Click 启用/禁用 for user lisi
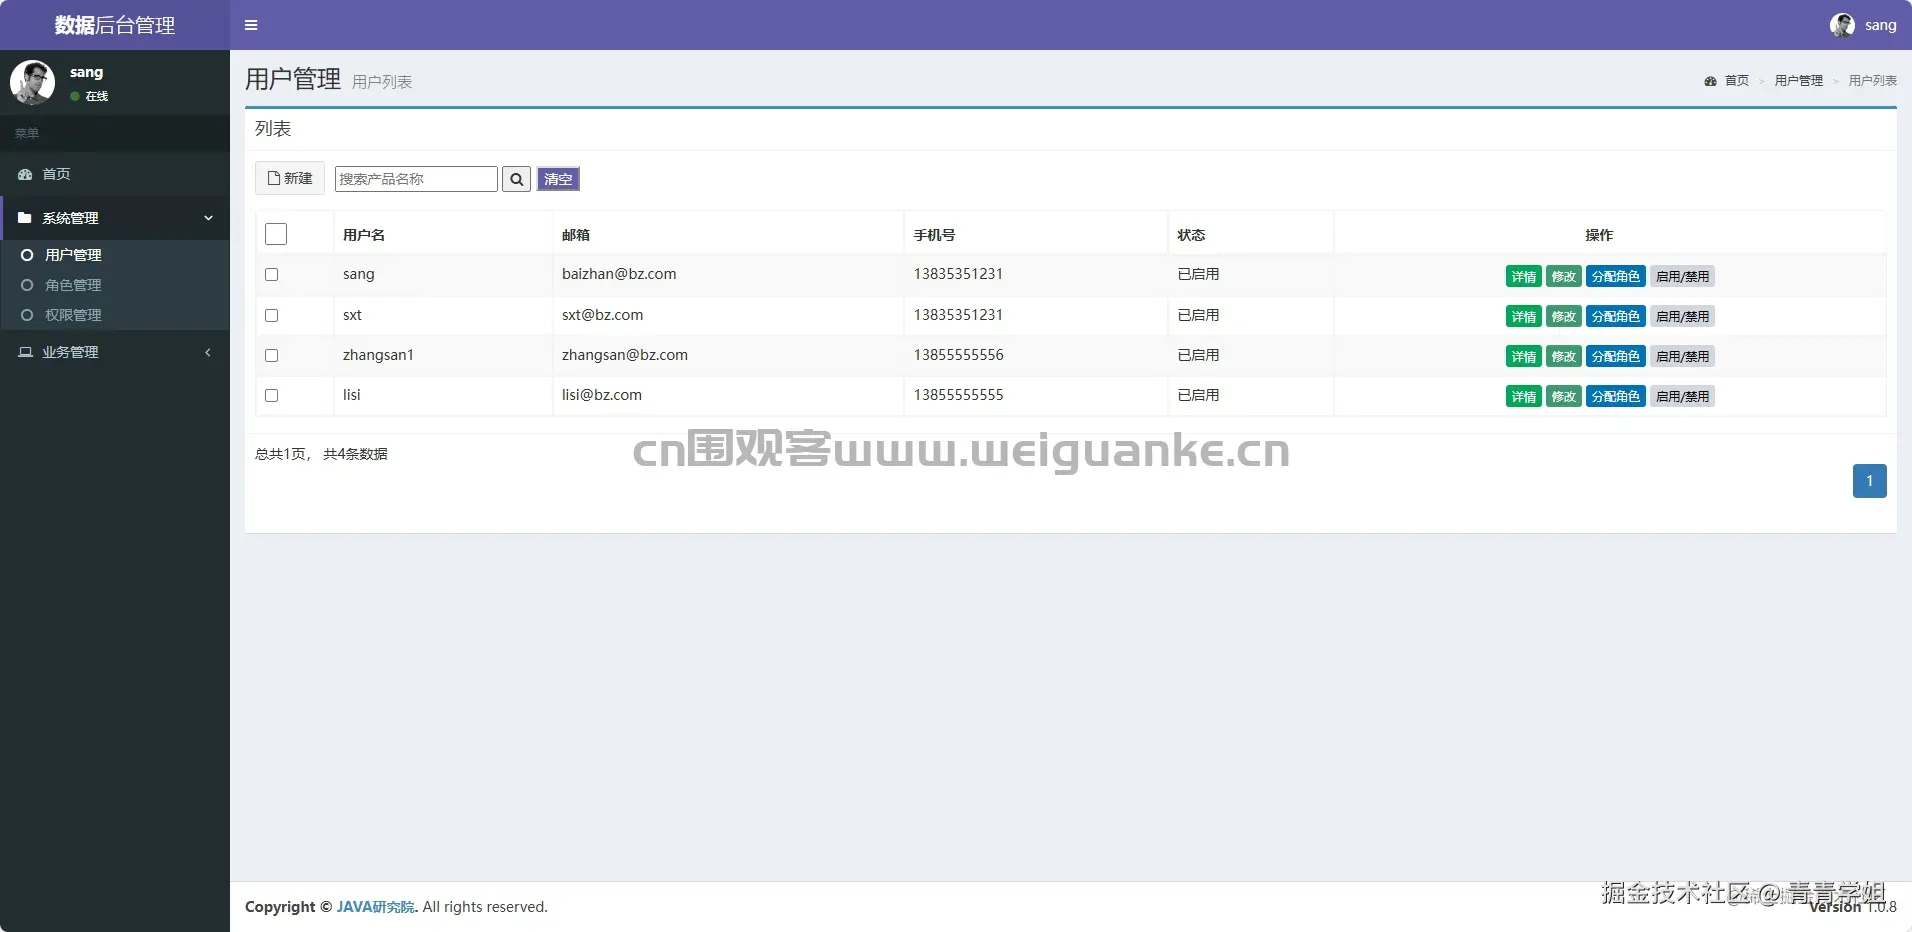Screen dimensions: 1912x932 tap(1682, 396)
